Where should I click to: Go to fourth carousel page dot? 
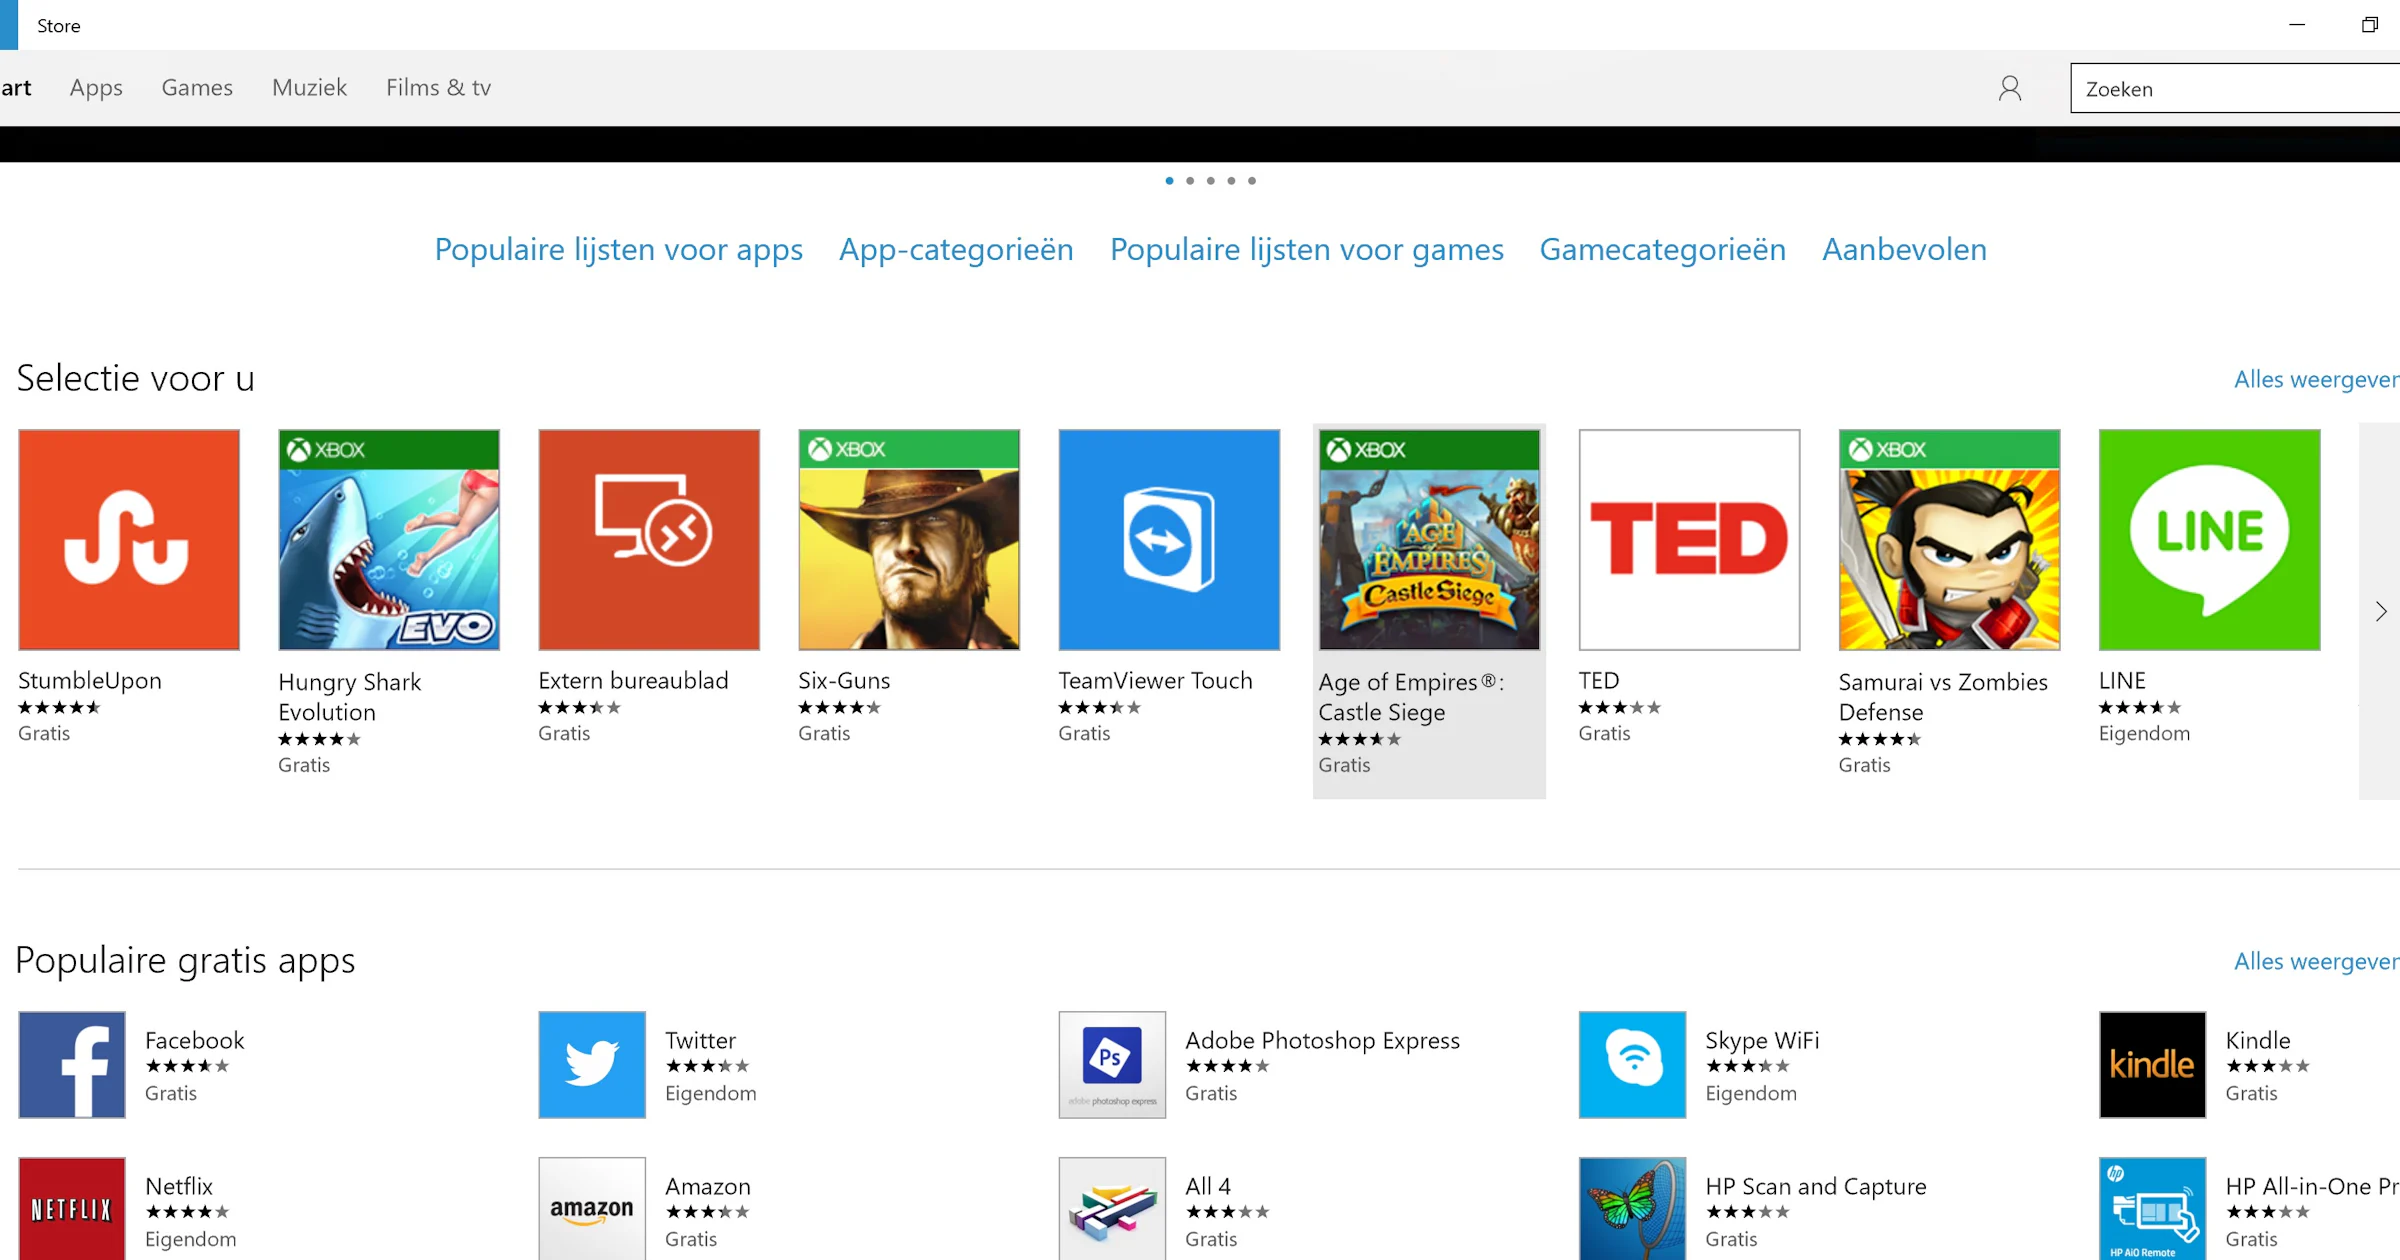pyautogui.click(x=1231, y=181)
